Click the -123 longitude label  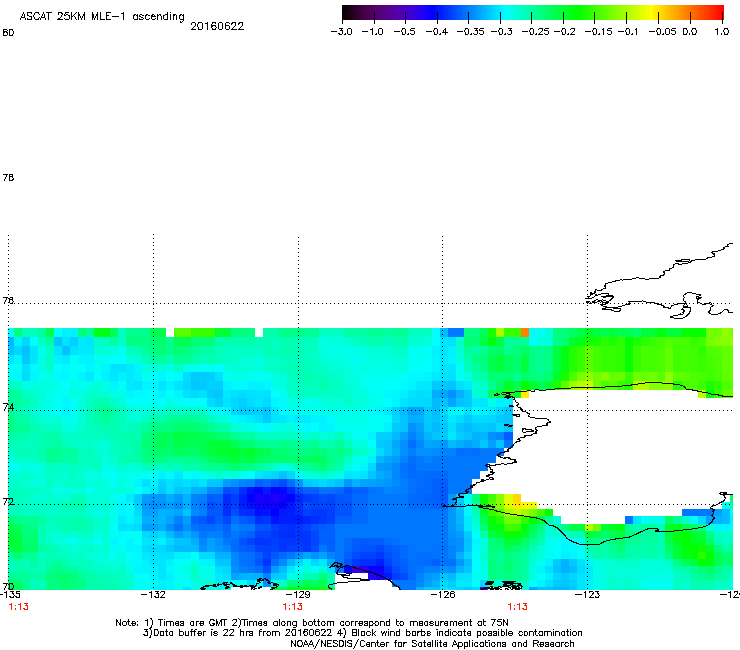pos(588,595)
